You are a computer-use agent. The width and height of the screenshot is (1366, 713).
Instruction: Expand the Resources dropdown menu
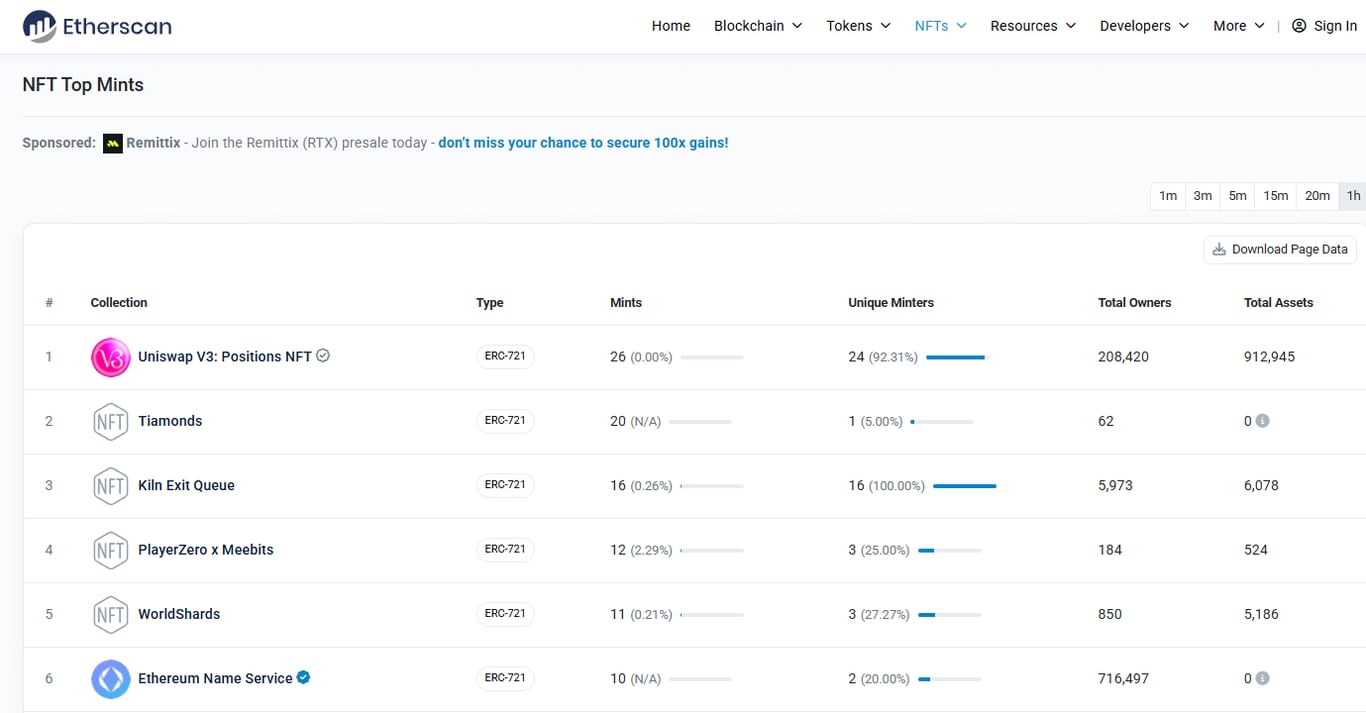pyautogui.click(x=1033, y=26)
